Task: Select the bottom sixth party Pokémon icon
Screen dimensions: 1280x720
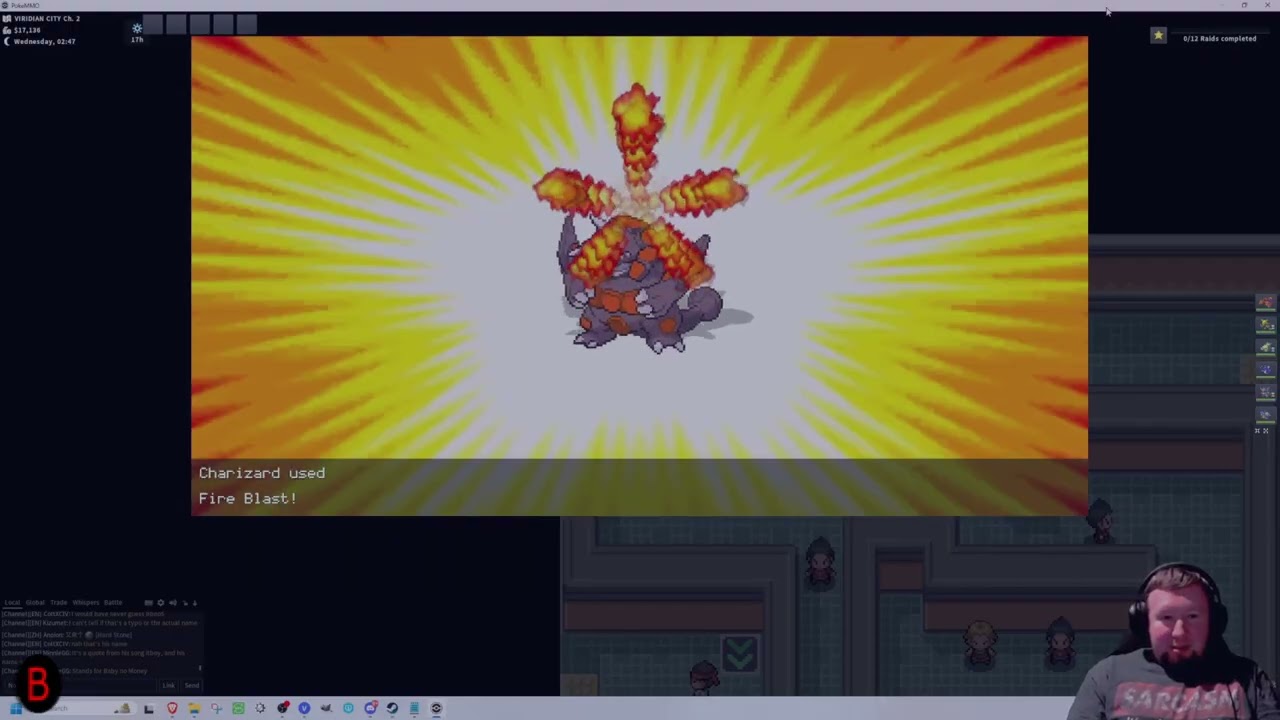Action: point(1266,415)
